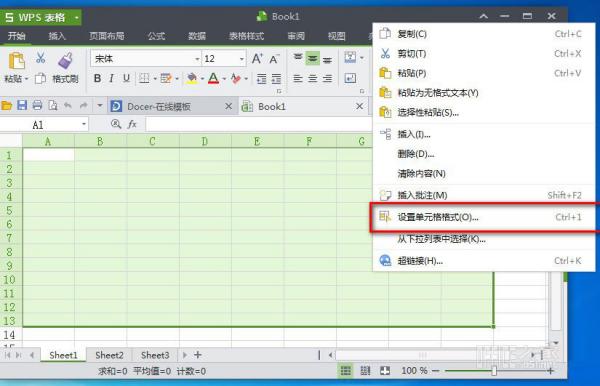The image size is (600, 386).
Task: Expand the quick access toolbar customize arrow
Action: (99, 106)
